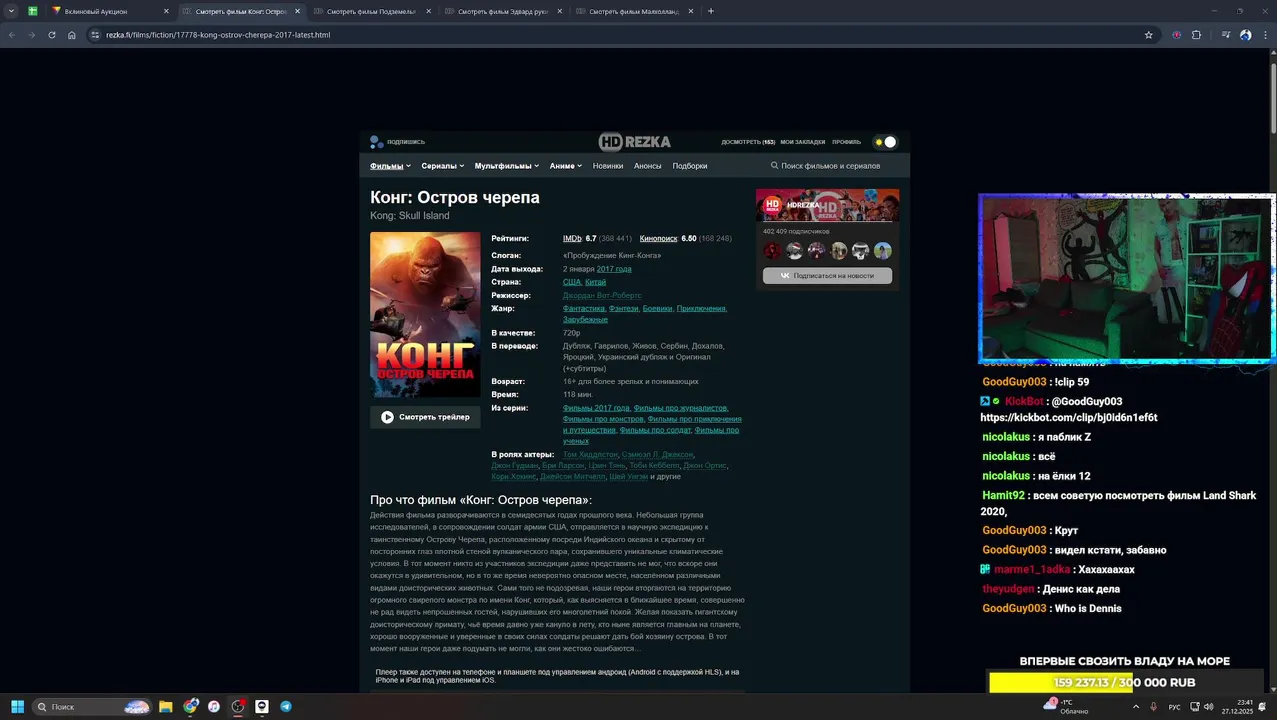1277x720 pixels.
Task: Click the taskbar Поиск search box
Action: coord(91,707)
